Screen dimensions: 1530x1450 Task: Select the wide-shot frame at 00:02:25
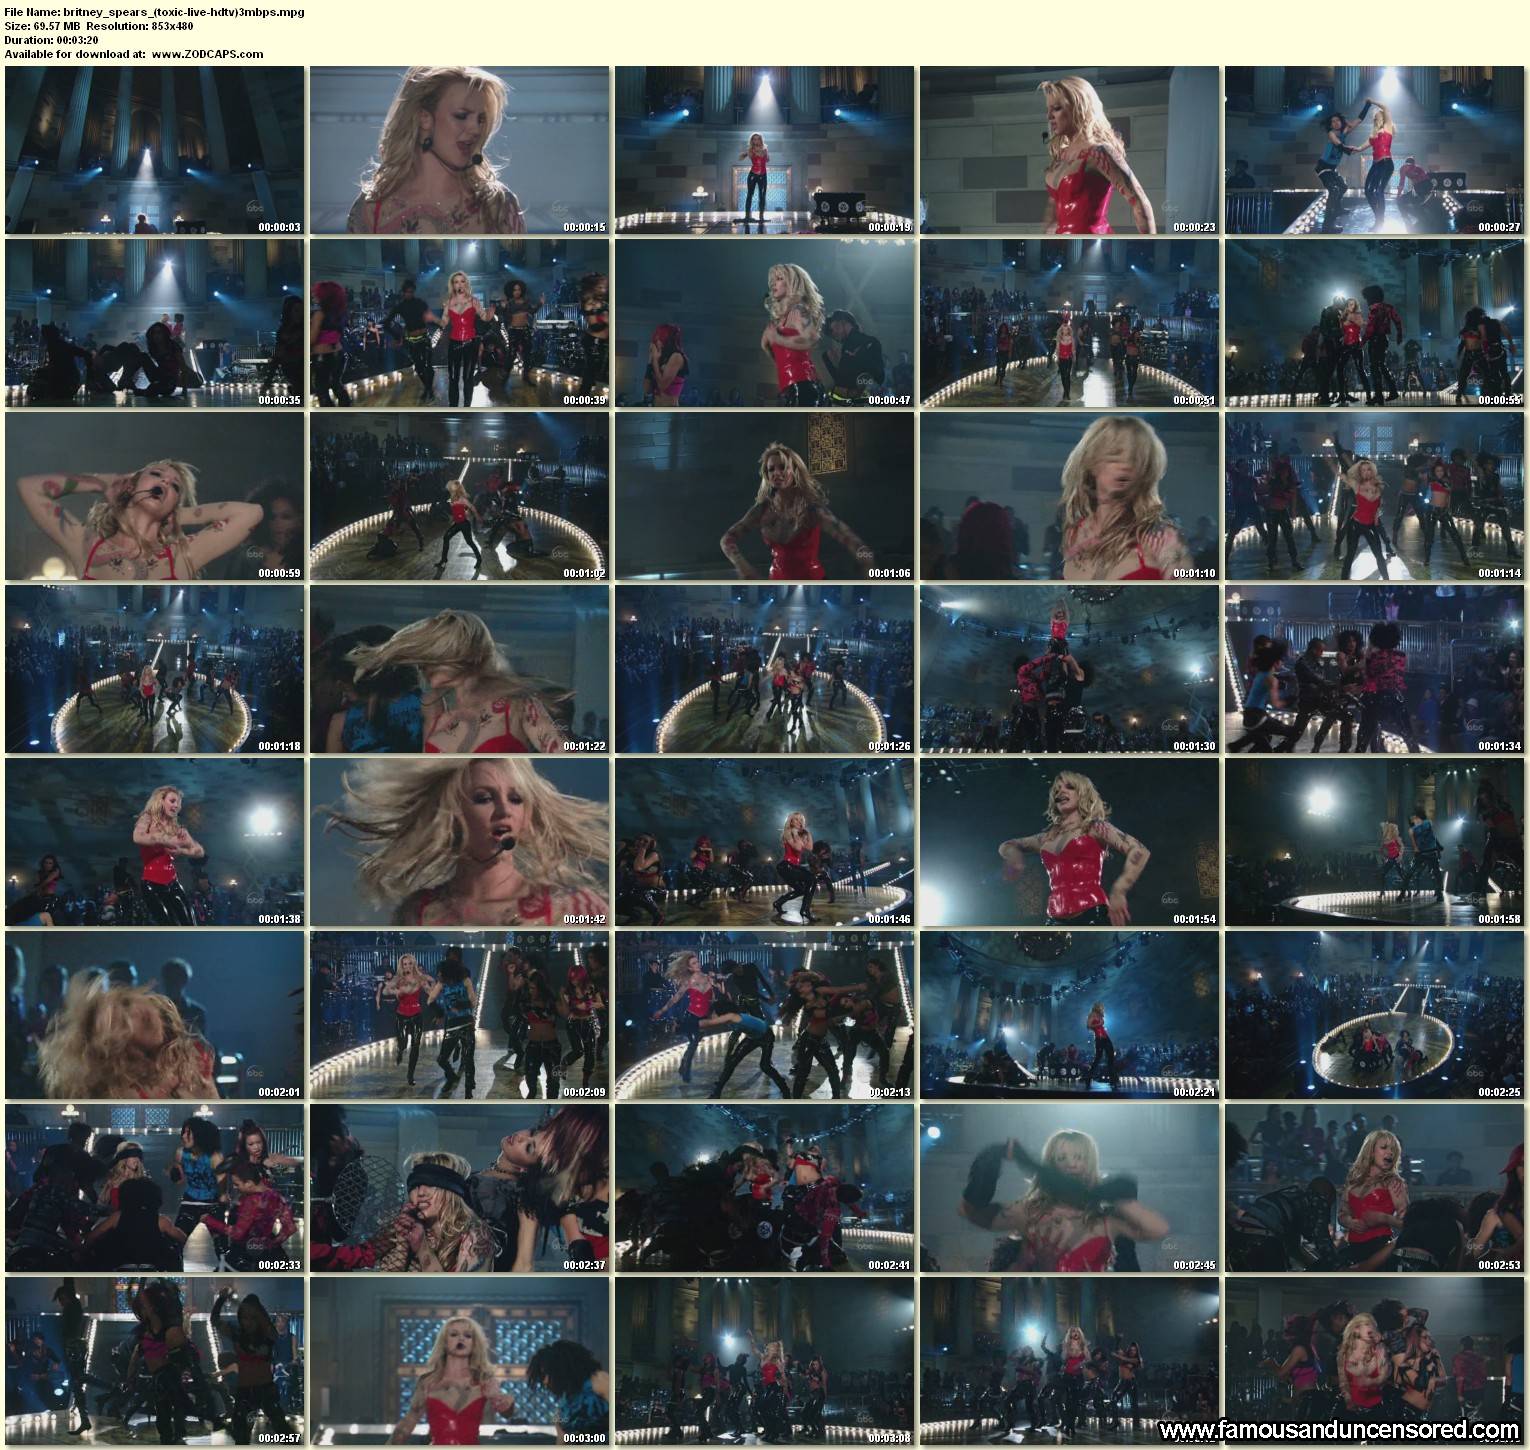click(1374, 1015)
